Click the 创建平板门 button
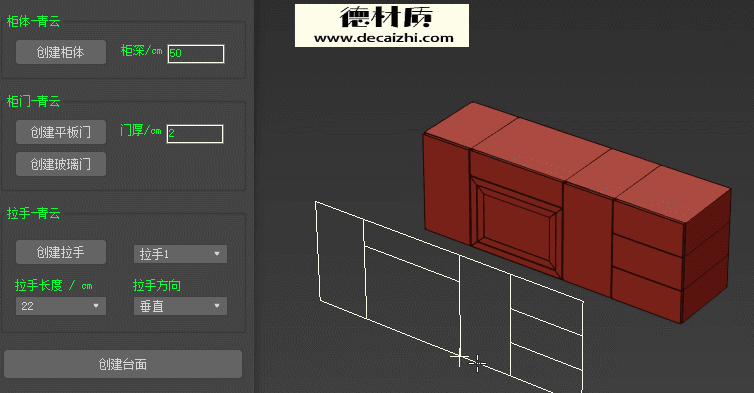754x393 pixels. pyautogui.click(x=61, y=132)
